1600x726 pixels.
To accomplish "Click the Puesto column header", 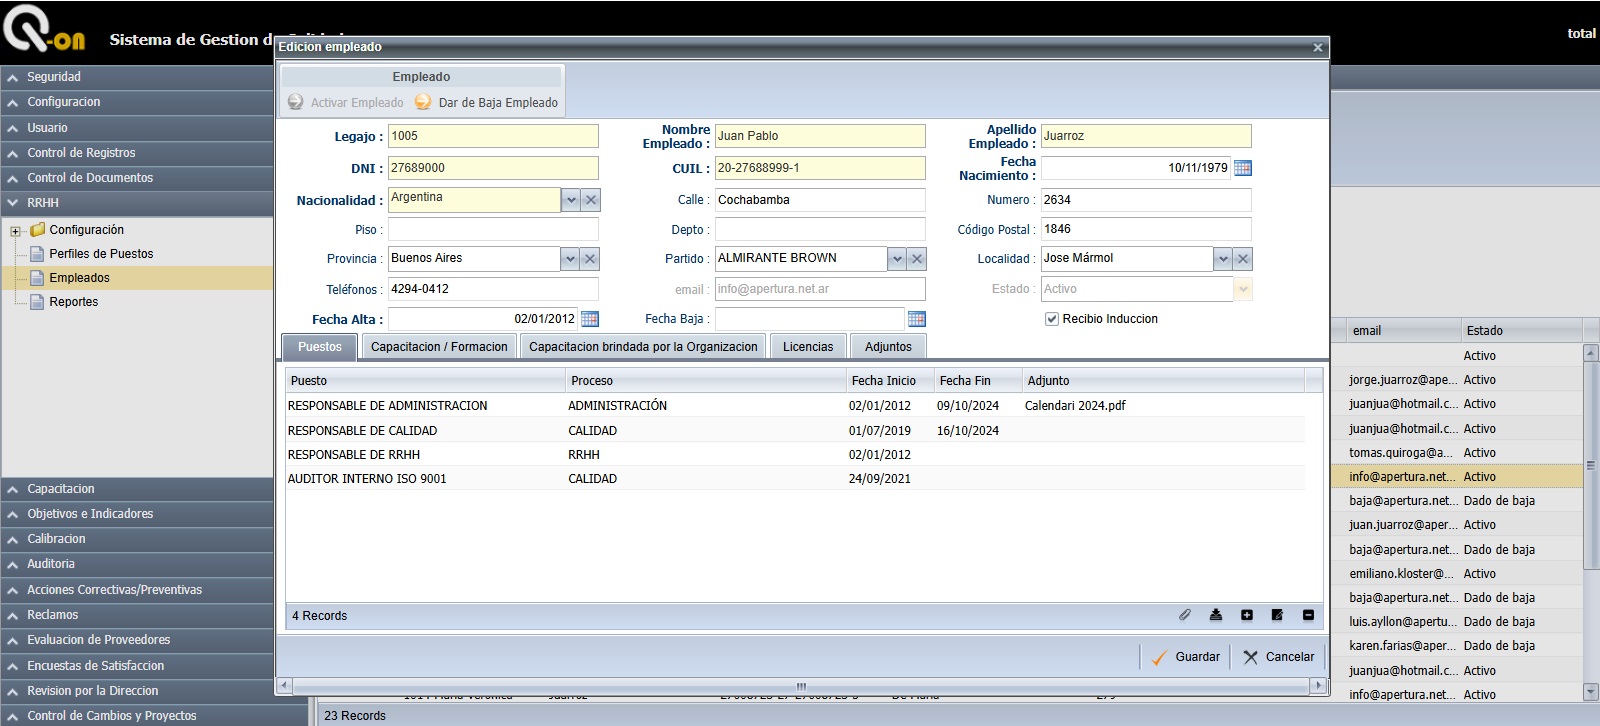I will click(x=426, y=381).
